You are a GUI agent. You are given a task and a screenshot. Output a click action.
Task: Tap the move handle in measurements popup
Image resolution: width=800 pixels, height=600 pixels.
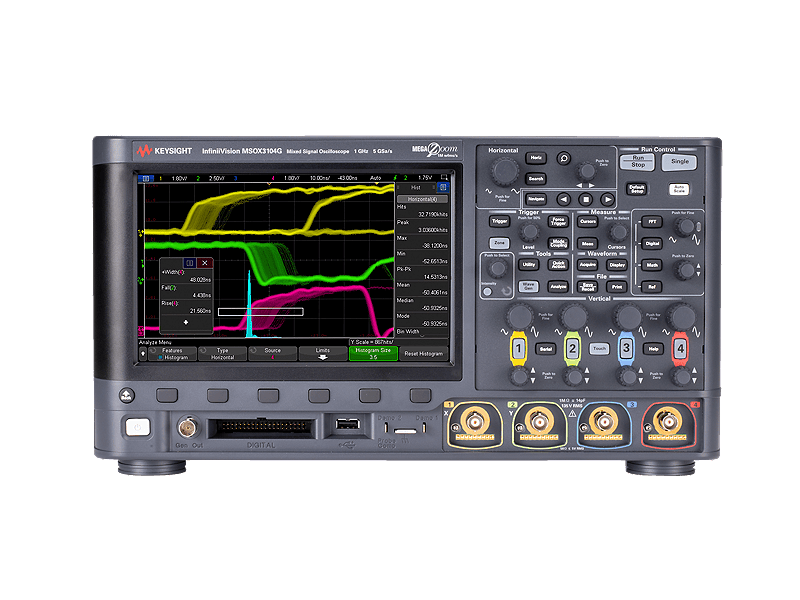(186, 322)
